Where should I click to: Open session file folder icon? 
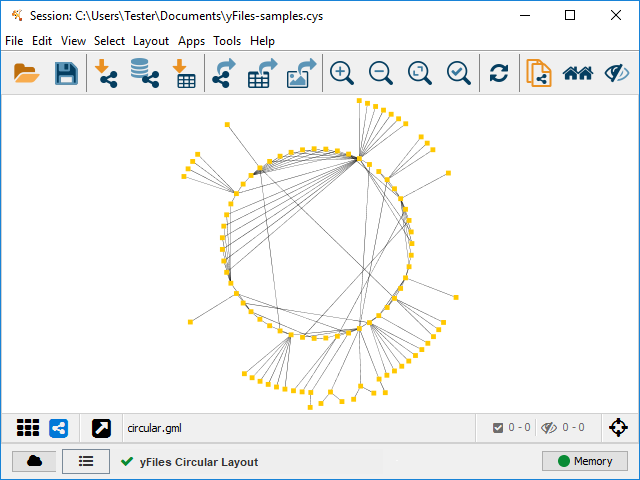click(27, 73)
